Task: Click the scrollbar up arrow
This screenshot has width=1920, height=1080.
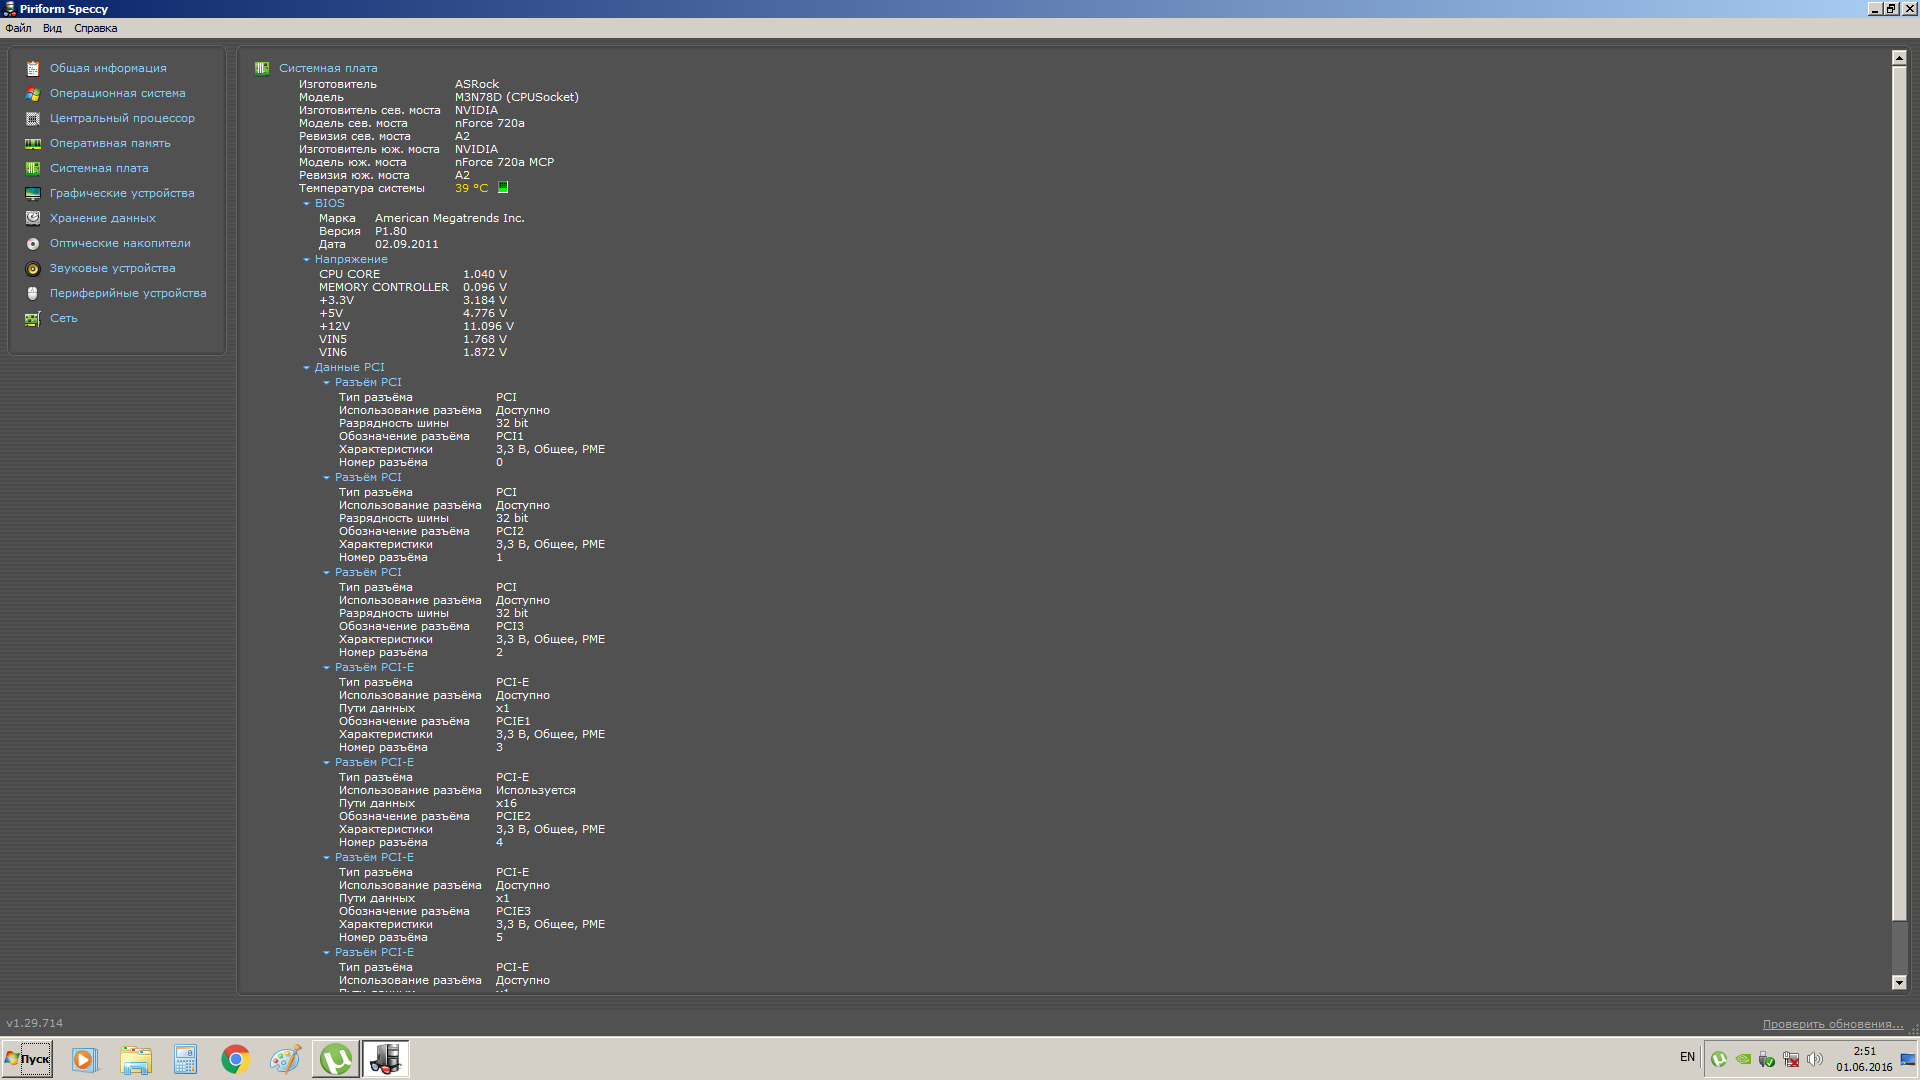Action: (1899, 58)
